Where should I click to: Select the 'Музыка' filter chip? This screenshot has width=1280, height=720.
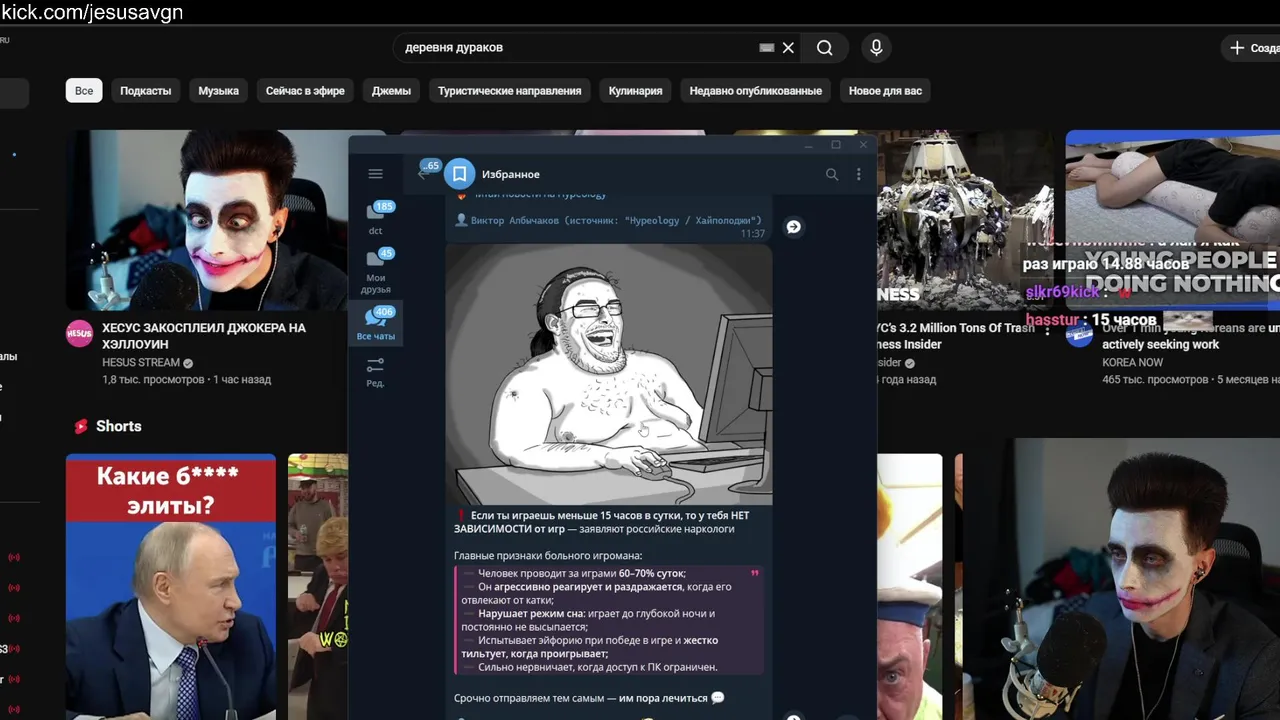[x=218, y=90]
